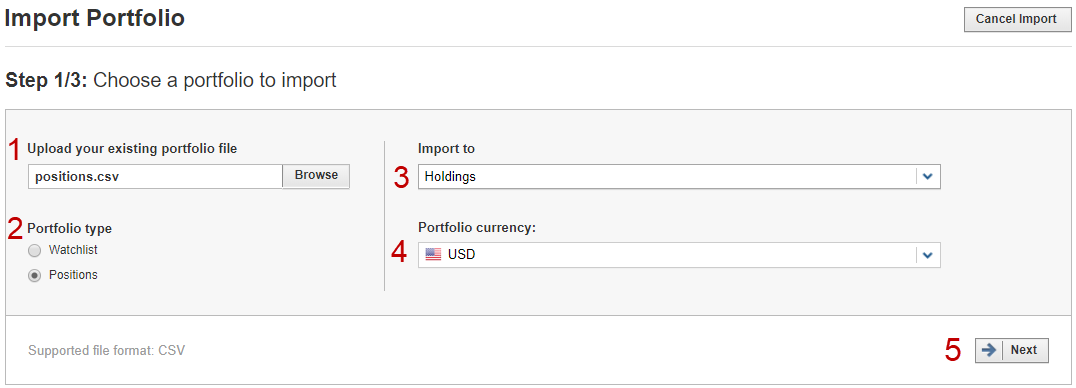The image size is (1076, 388).
Task: Click the red number 2 marker
Action: coord(15,229)
